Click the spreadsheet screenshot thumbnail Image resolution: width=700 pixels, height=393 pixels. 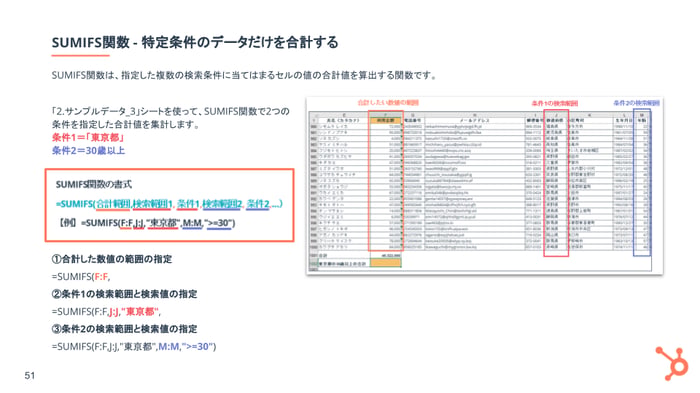pos(484,185)
